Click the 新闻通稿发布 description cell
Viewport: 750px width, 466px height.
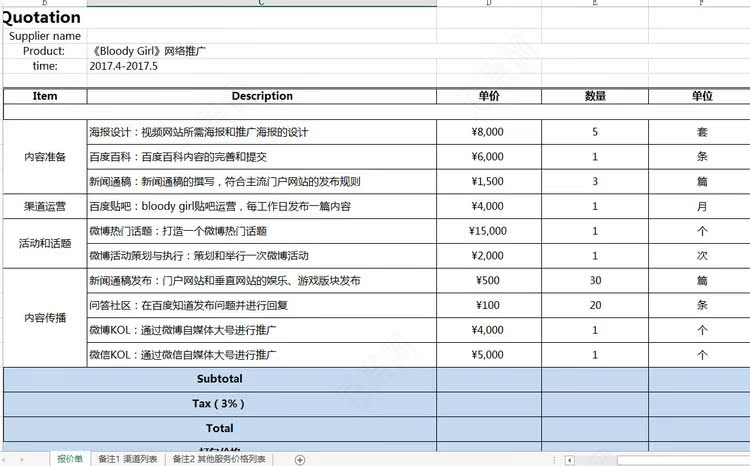point(262,281)
